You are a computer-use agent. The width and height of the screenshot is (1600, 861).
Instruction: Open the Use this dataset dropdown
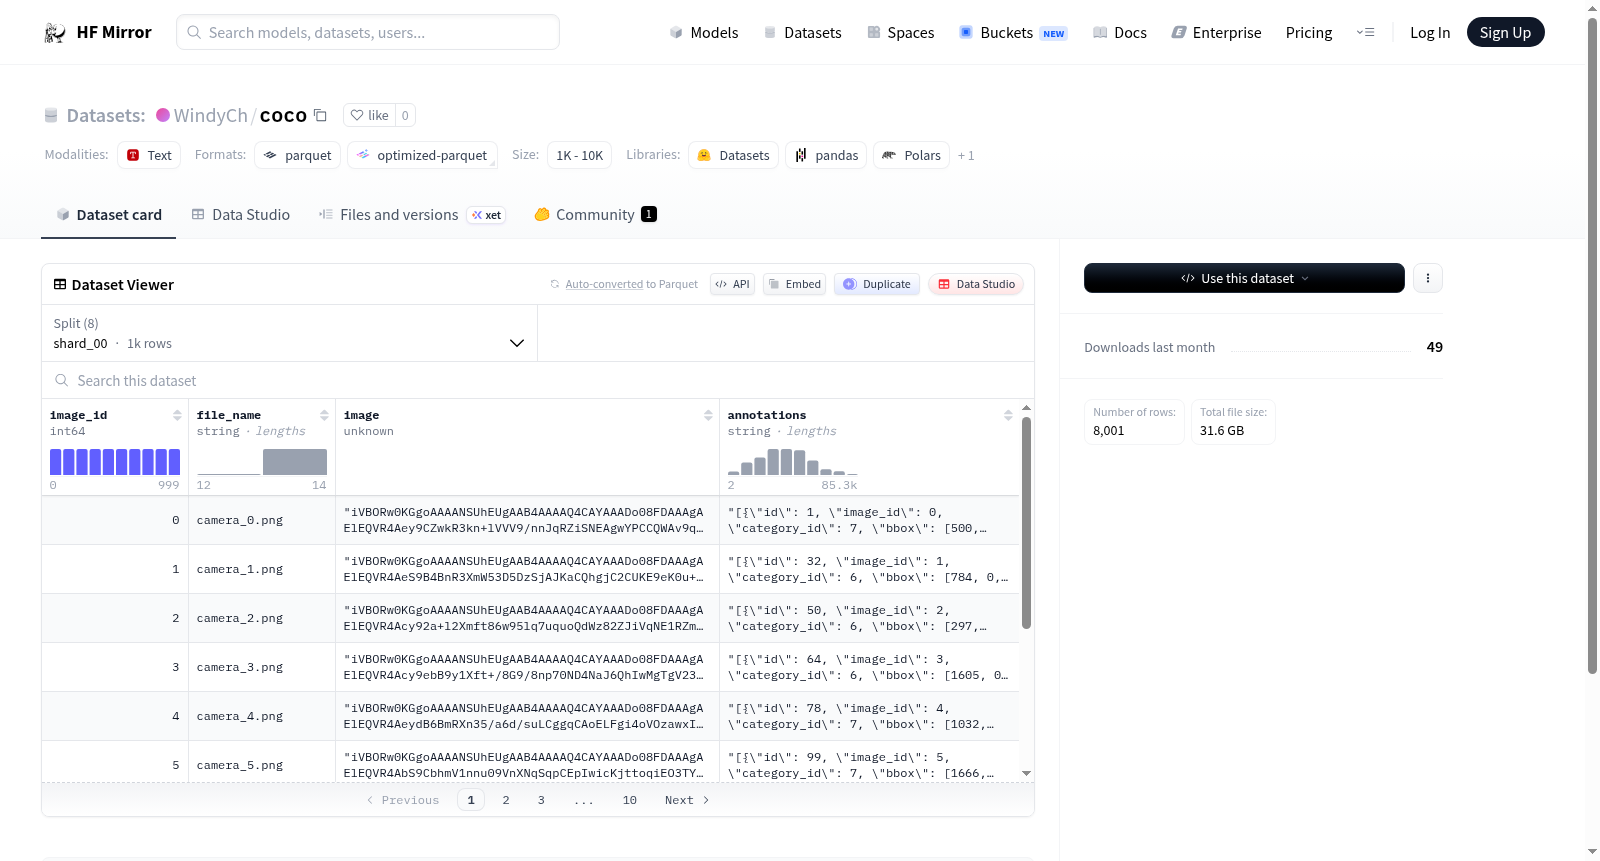pyautogui.click(x=1244, y=278)
